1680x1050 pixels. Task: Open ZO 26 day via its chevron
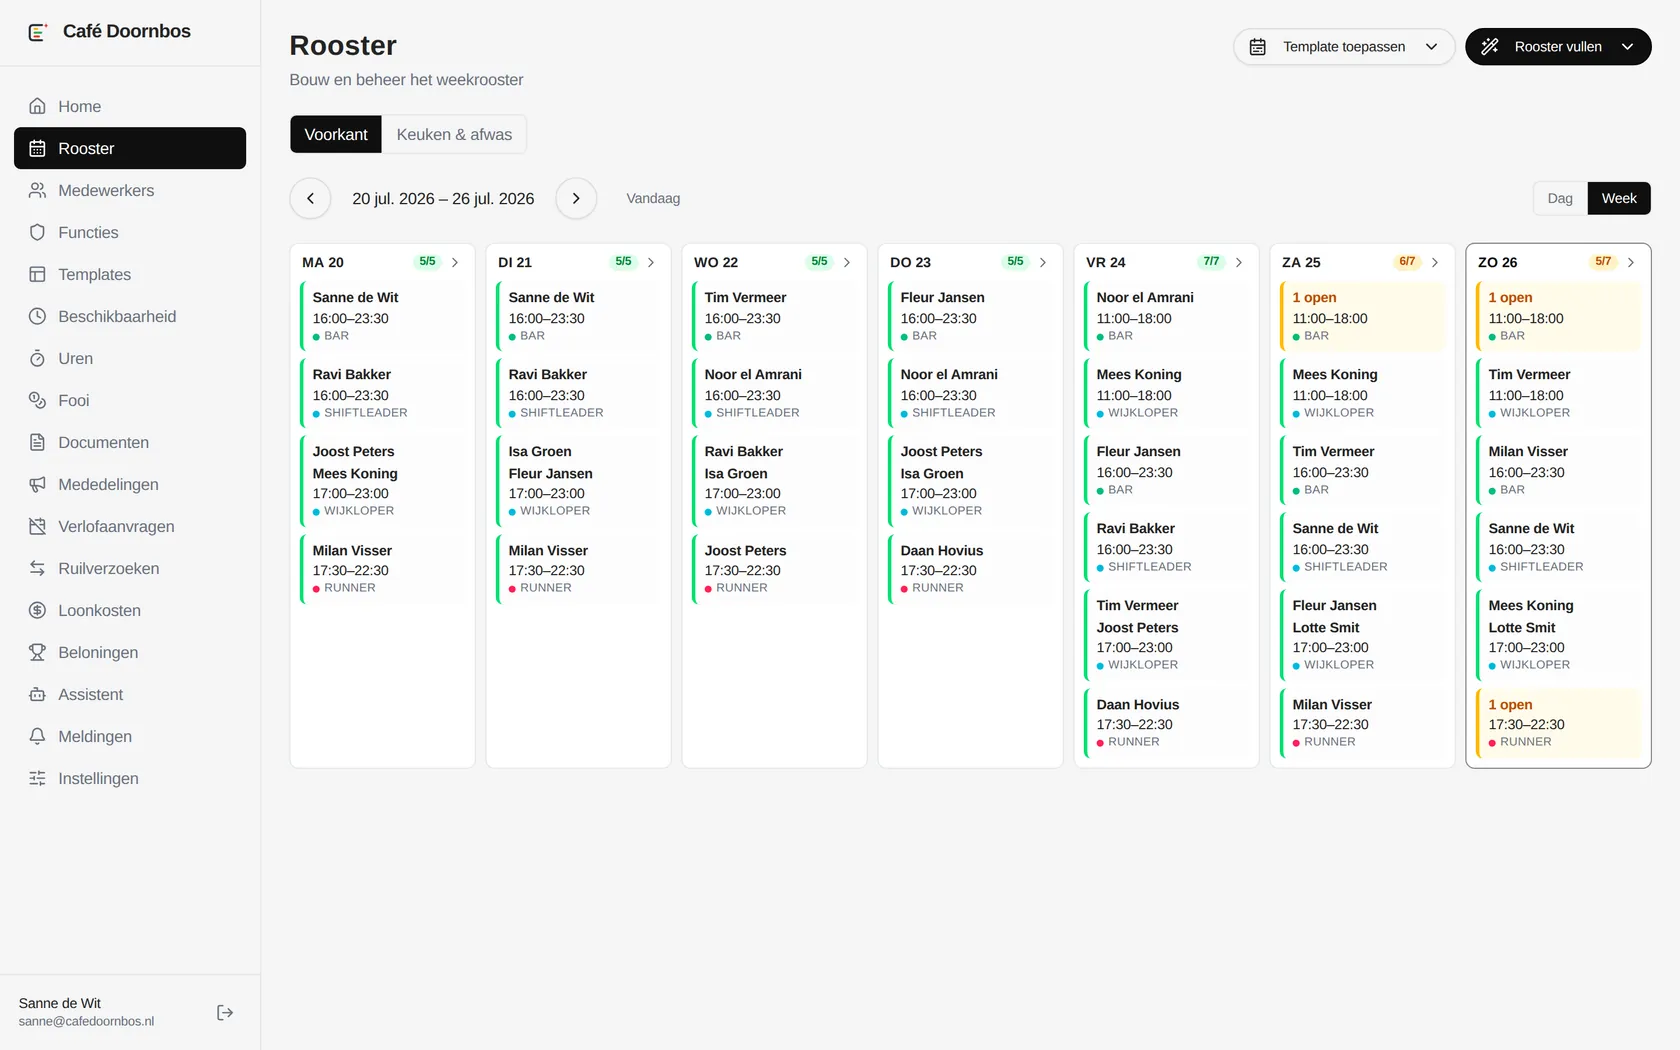[x=1631, y=262]
